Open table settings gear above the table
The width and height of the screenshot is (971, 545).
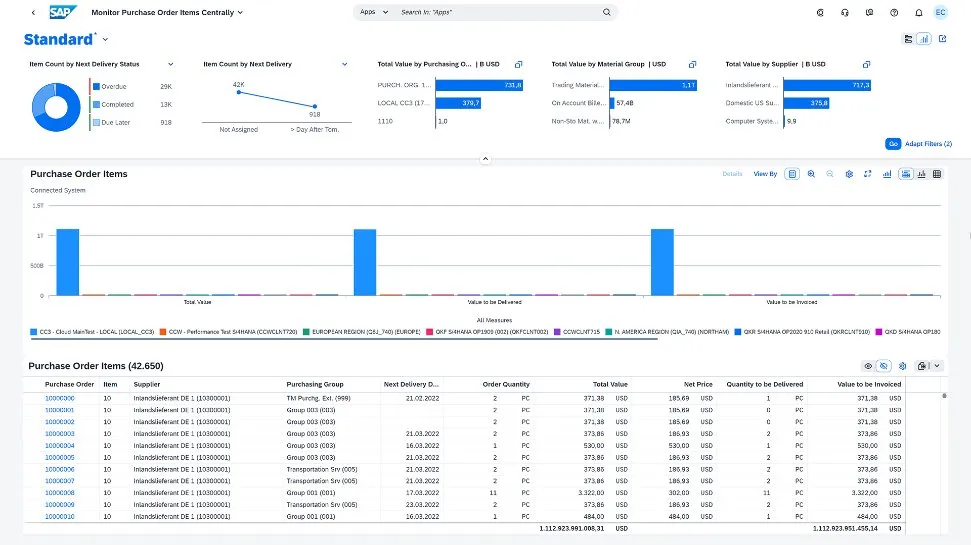coord(902,366)
